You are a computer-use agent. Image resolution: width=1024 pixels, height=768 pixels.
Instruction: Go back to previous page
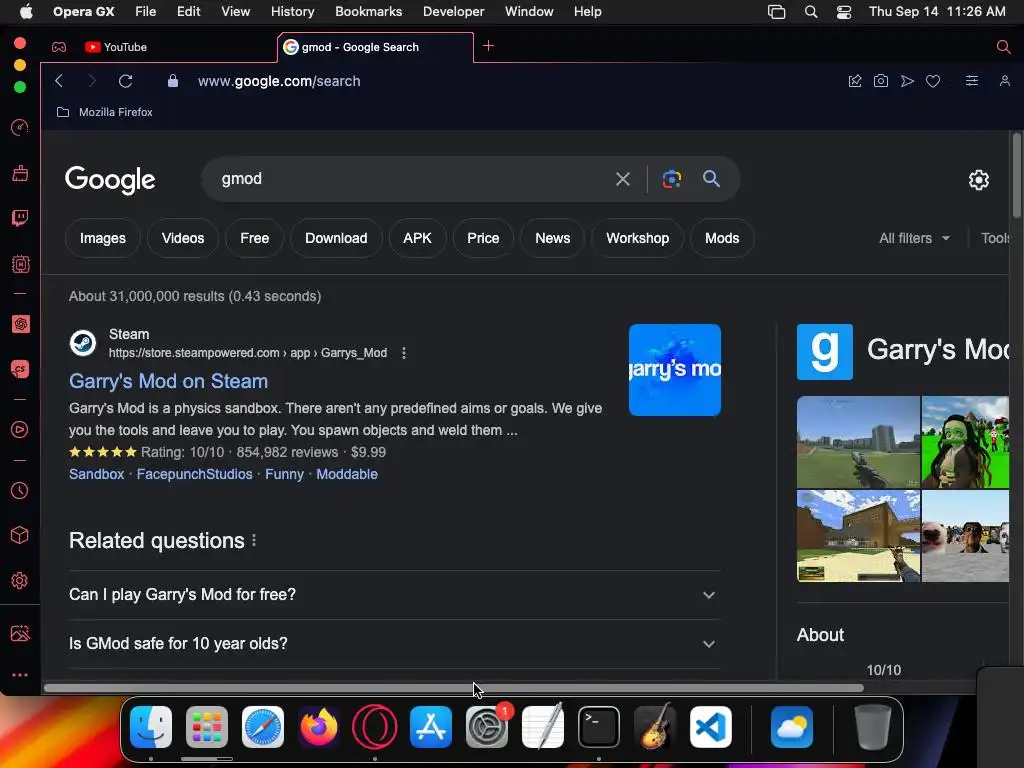pos(59,81)
